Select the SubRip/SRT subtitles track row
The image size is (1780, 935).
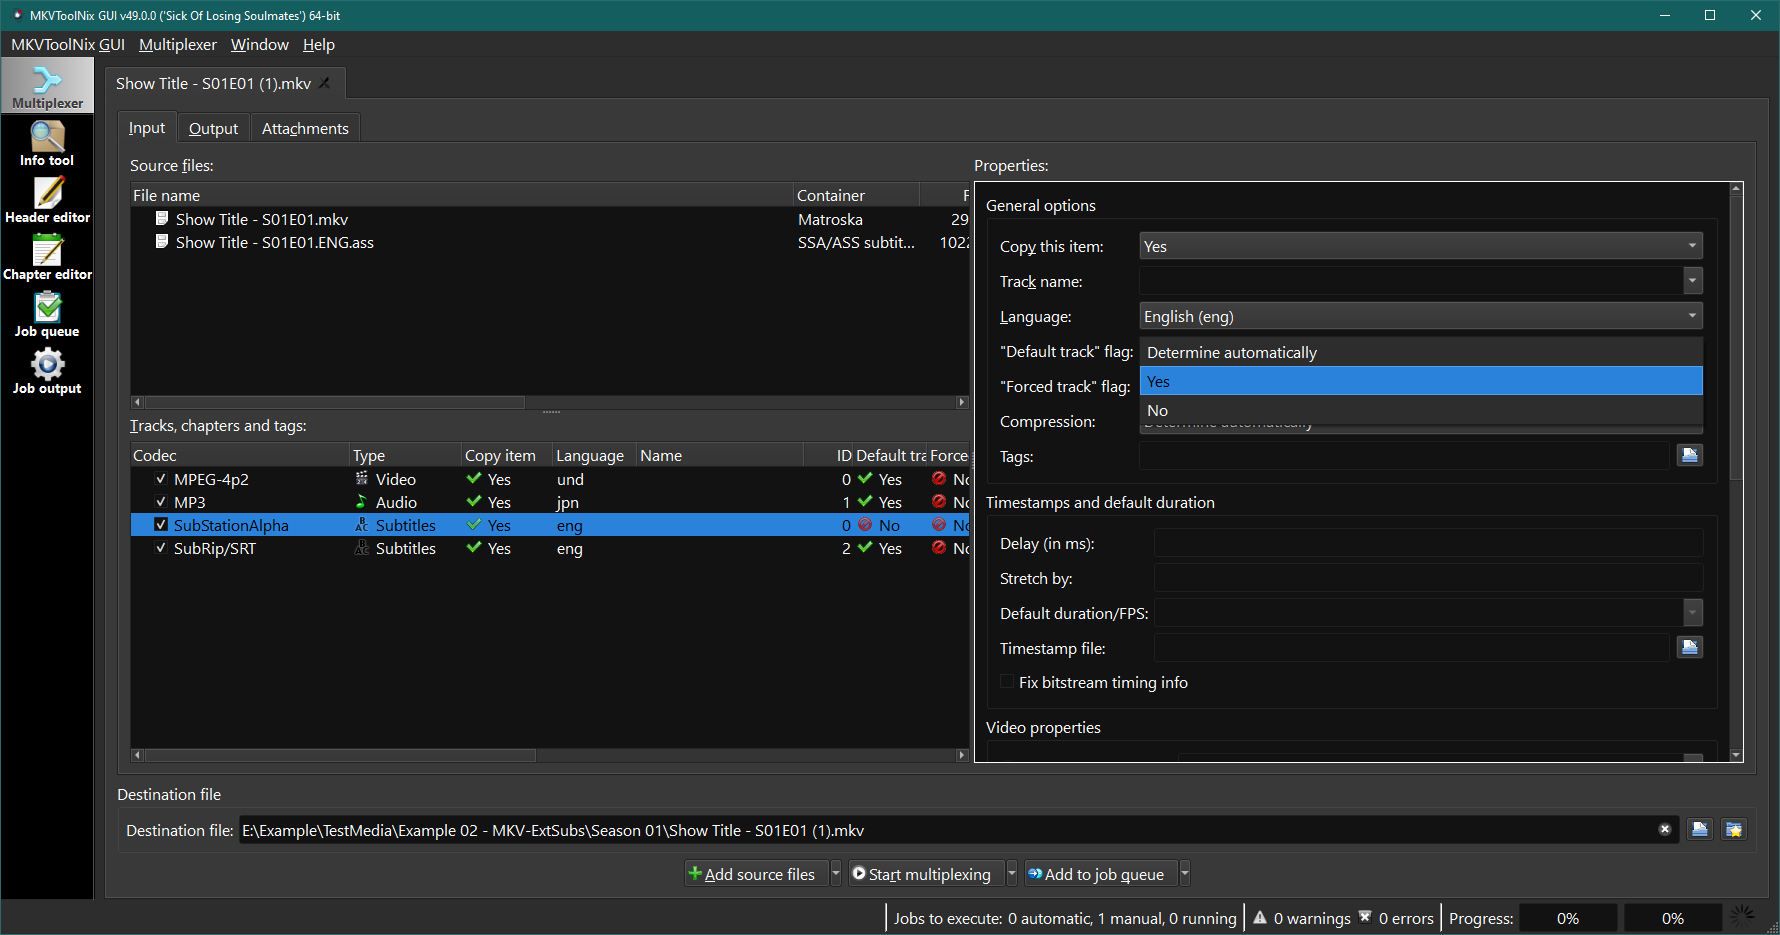tap(550, 548)
